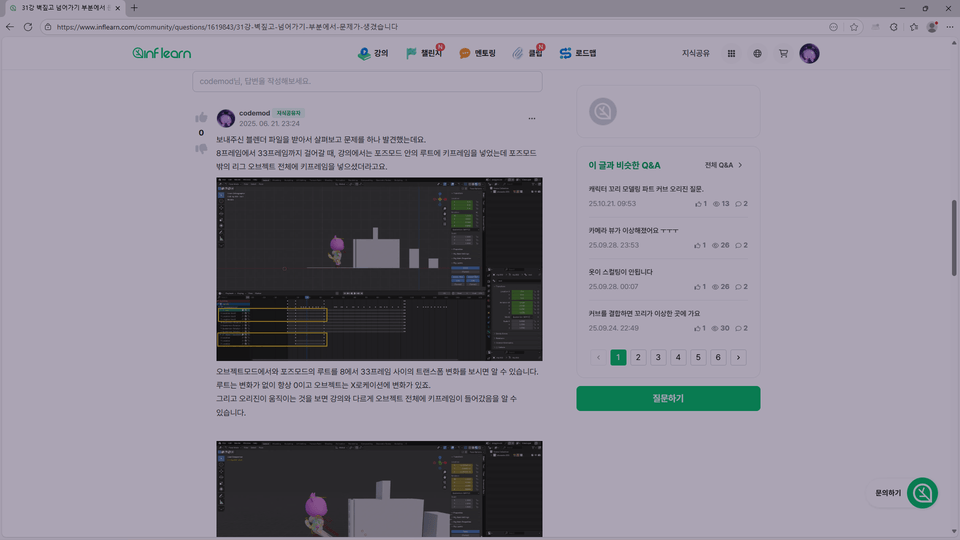Click the page vertical scrollbar thumb
960x540 pixels.
pyautogui.click(x=954, y=238)
